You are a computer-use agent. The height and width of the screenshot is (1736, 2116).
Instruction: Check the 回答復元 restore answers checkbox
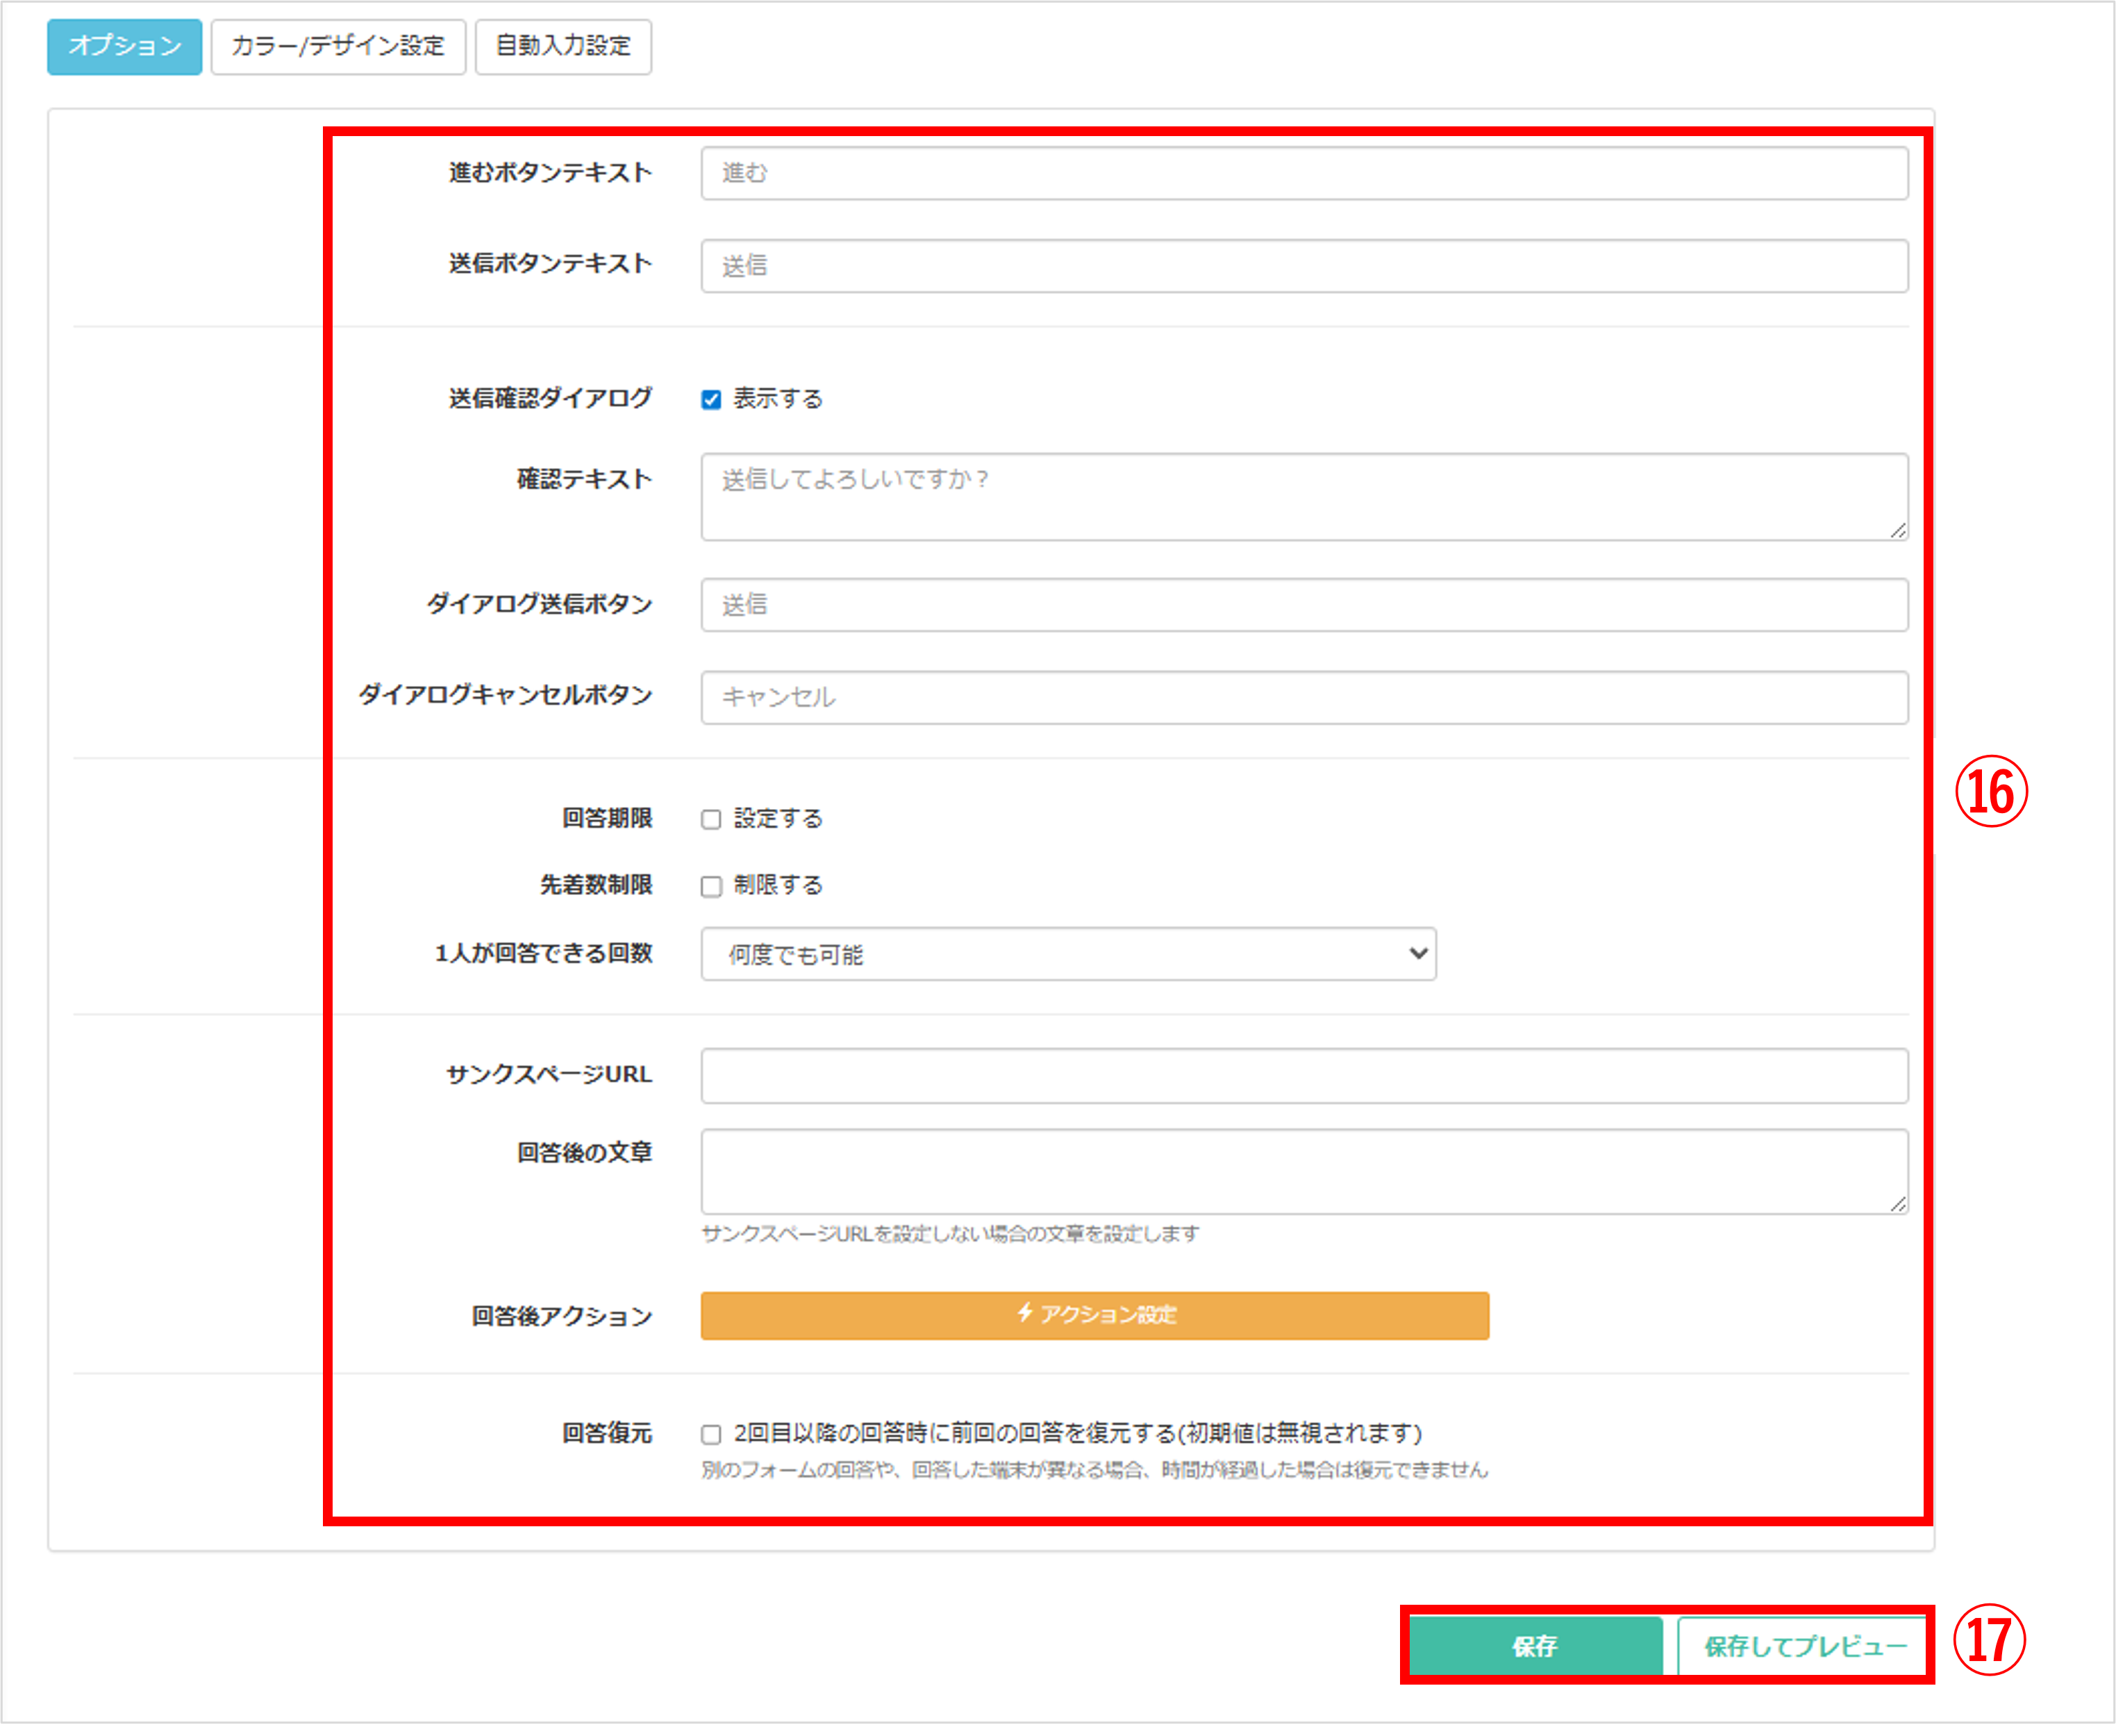(x=710, y=1433)
